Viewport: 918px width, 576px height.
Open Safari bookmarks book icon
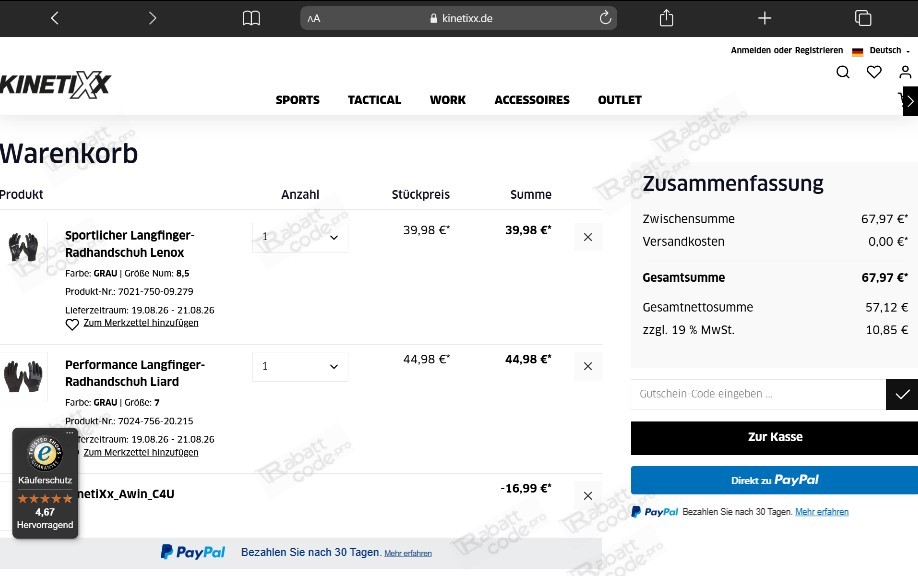click(x=251, y=18)
